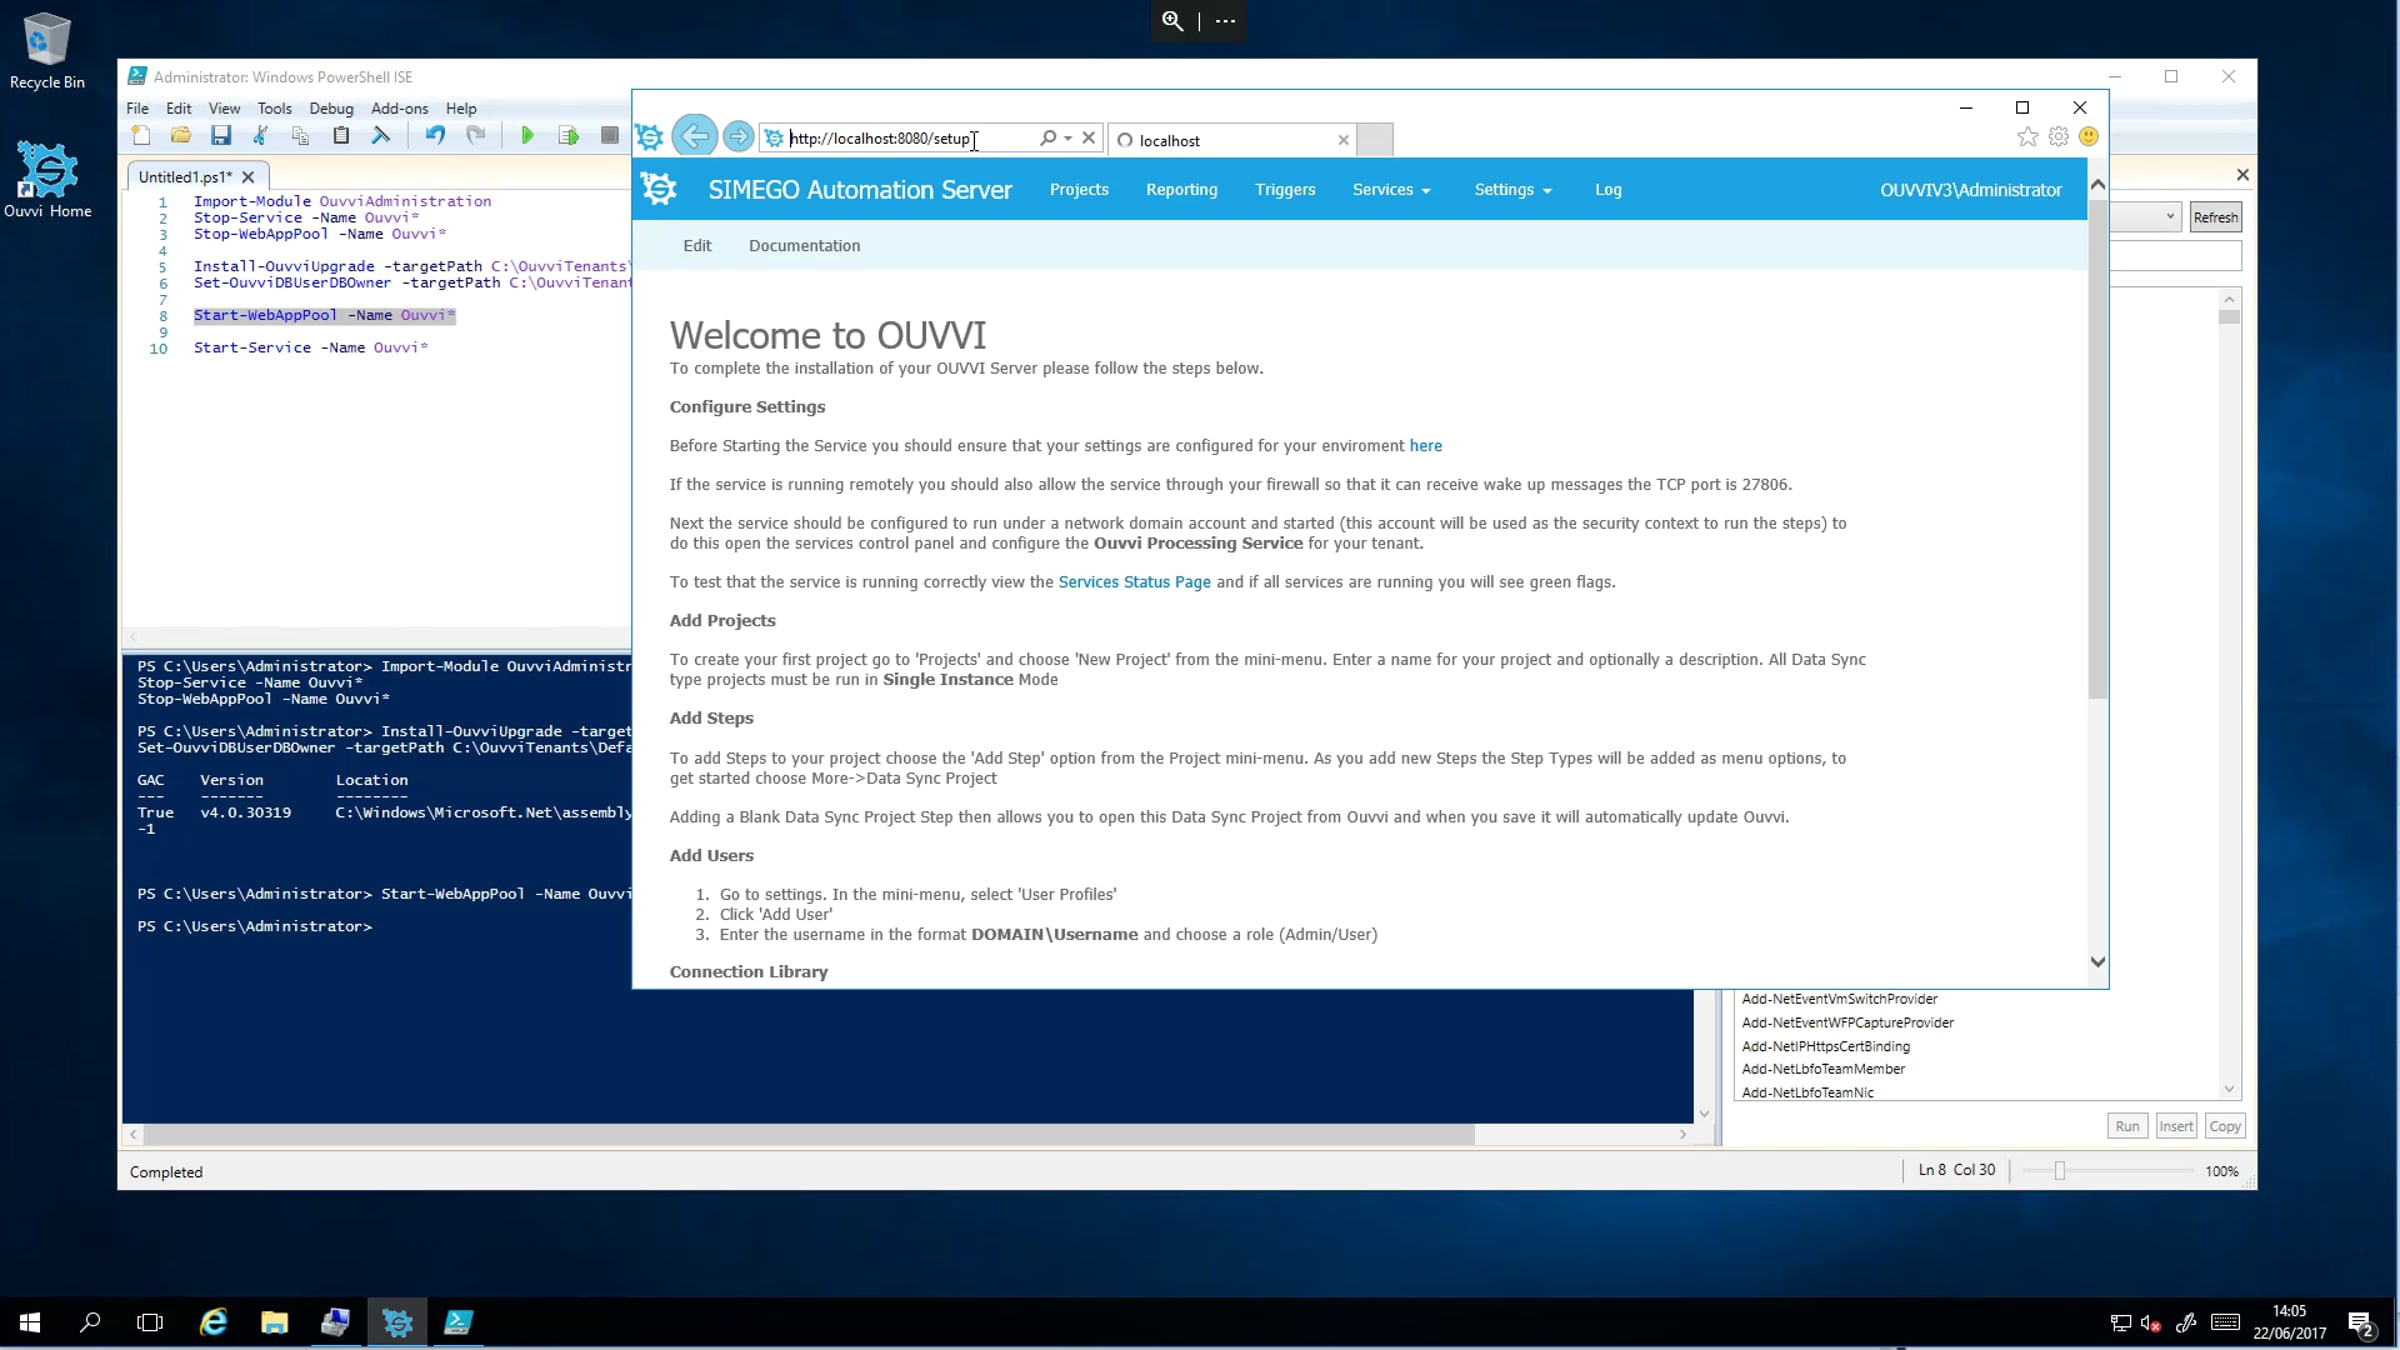Click the Undo arrow in ISE toolbar
The height and width of the screenshot is (1350, 2400).
click(434, 136)
